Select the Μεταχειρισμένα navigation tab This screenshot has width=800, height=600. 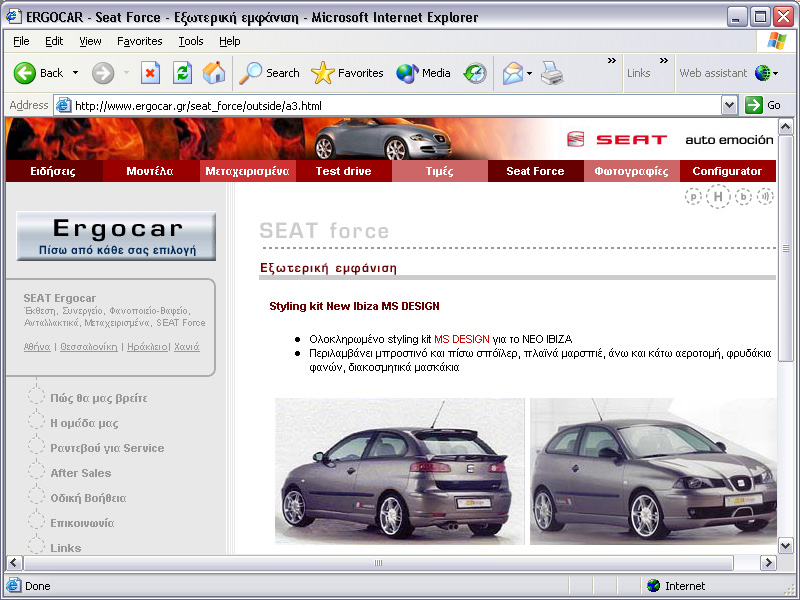pos(247,171)
